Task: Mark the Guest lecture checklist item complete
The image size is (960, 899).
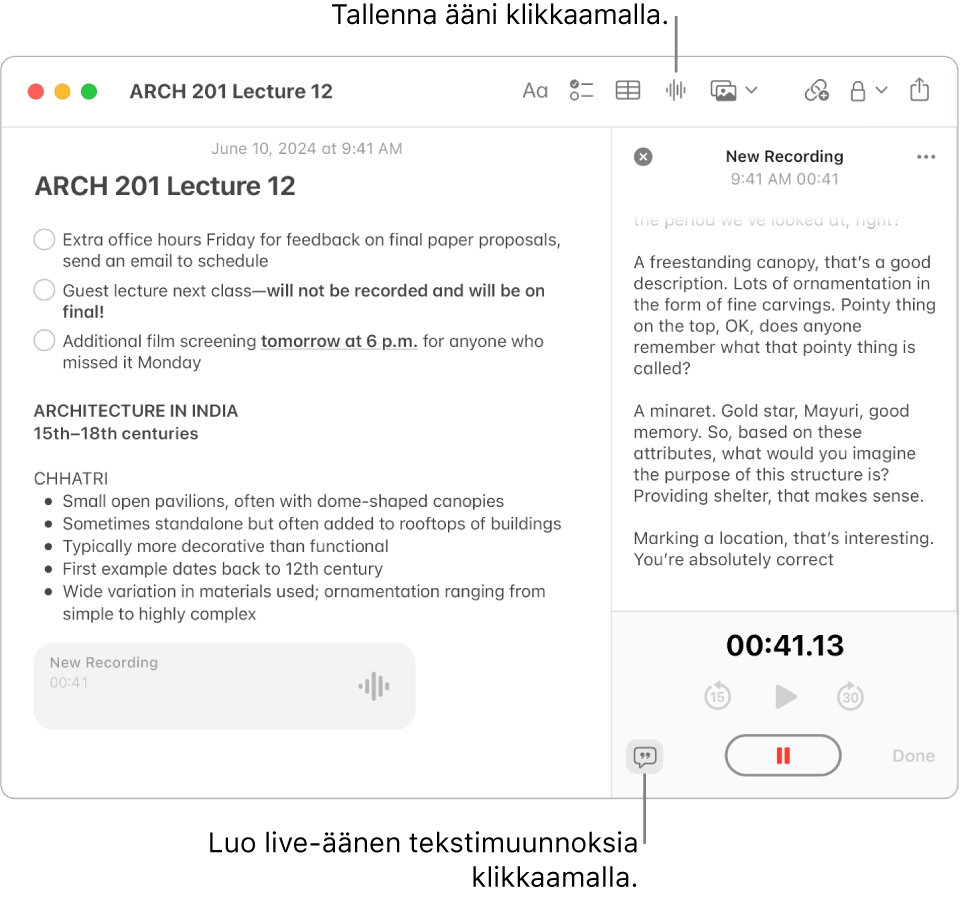Action: click(43, 290)
